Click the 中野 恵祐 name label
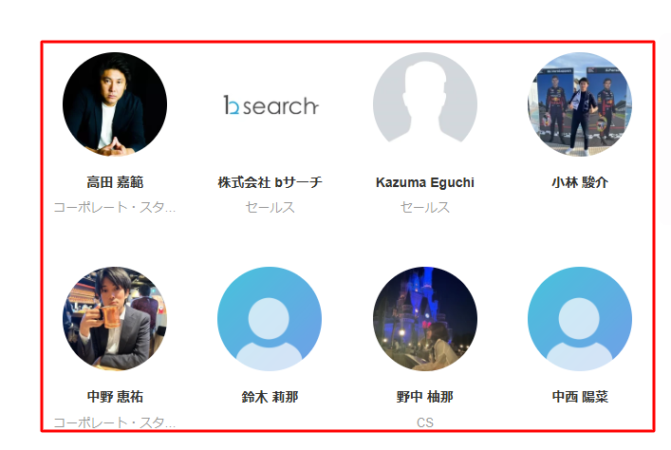 [x=115, y=397]
